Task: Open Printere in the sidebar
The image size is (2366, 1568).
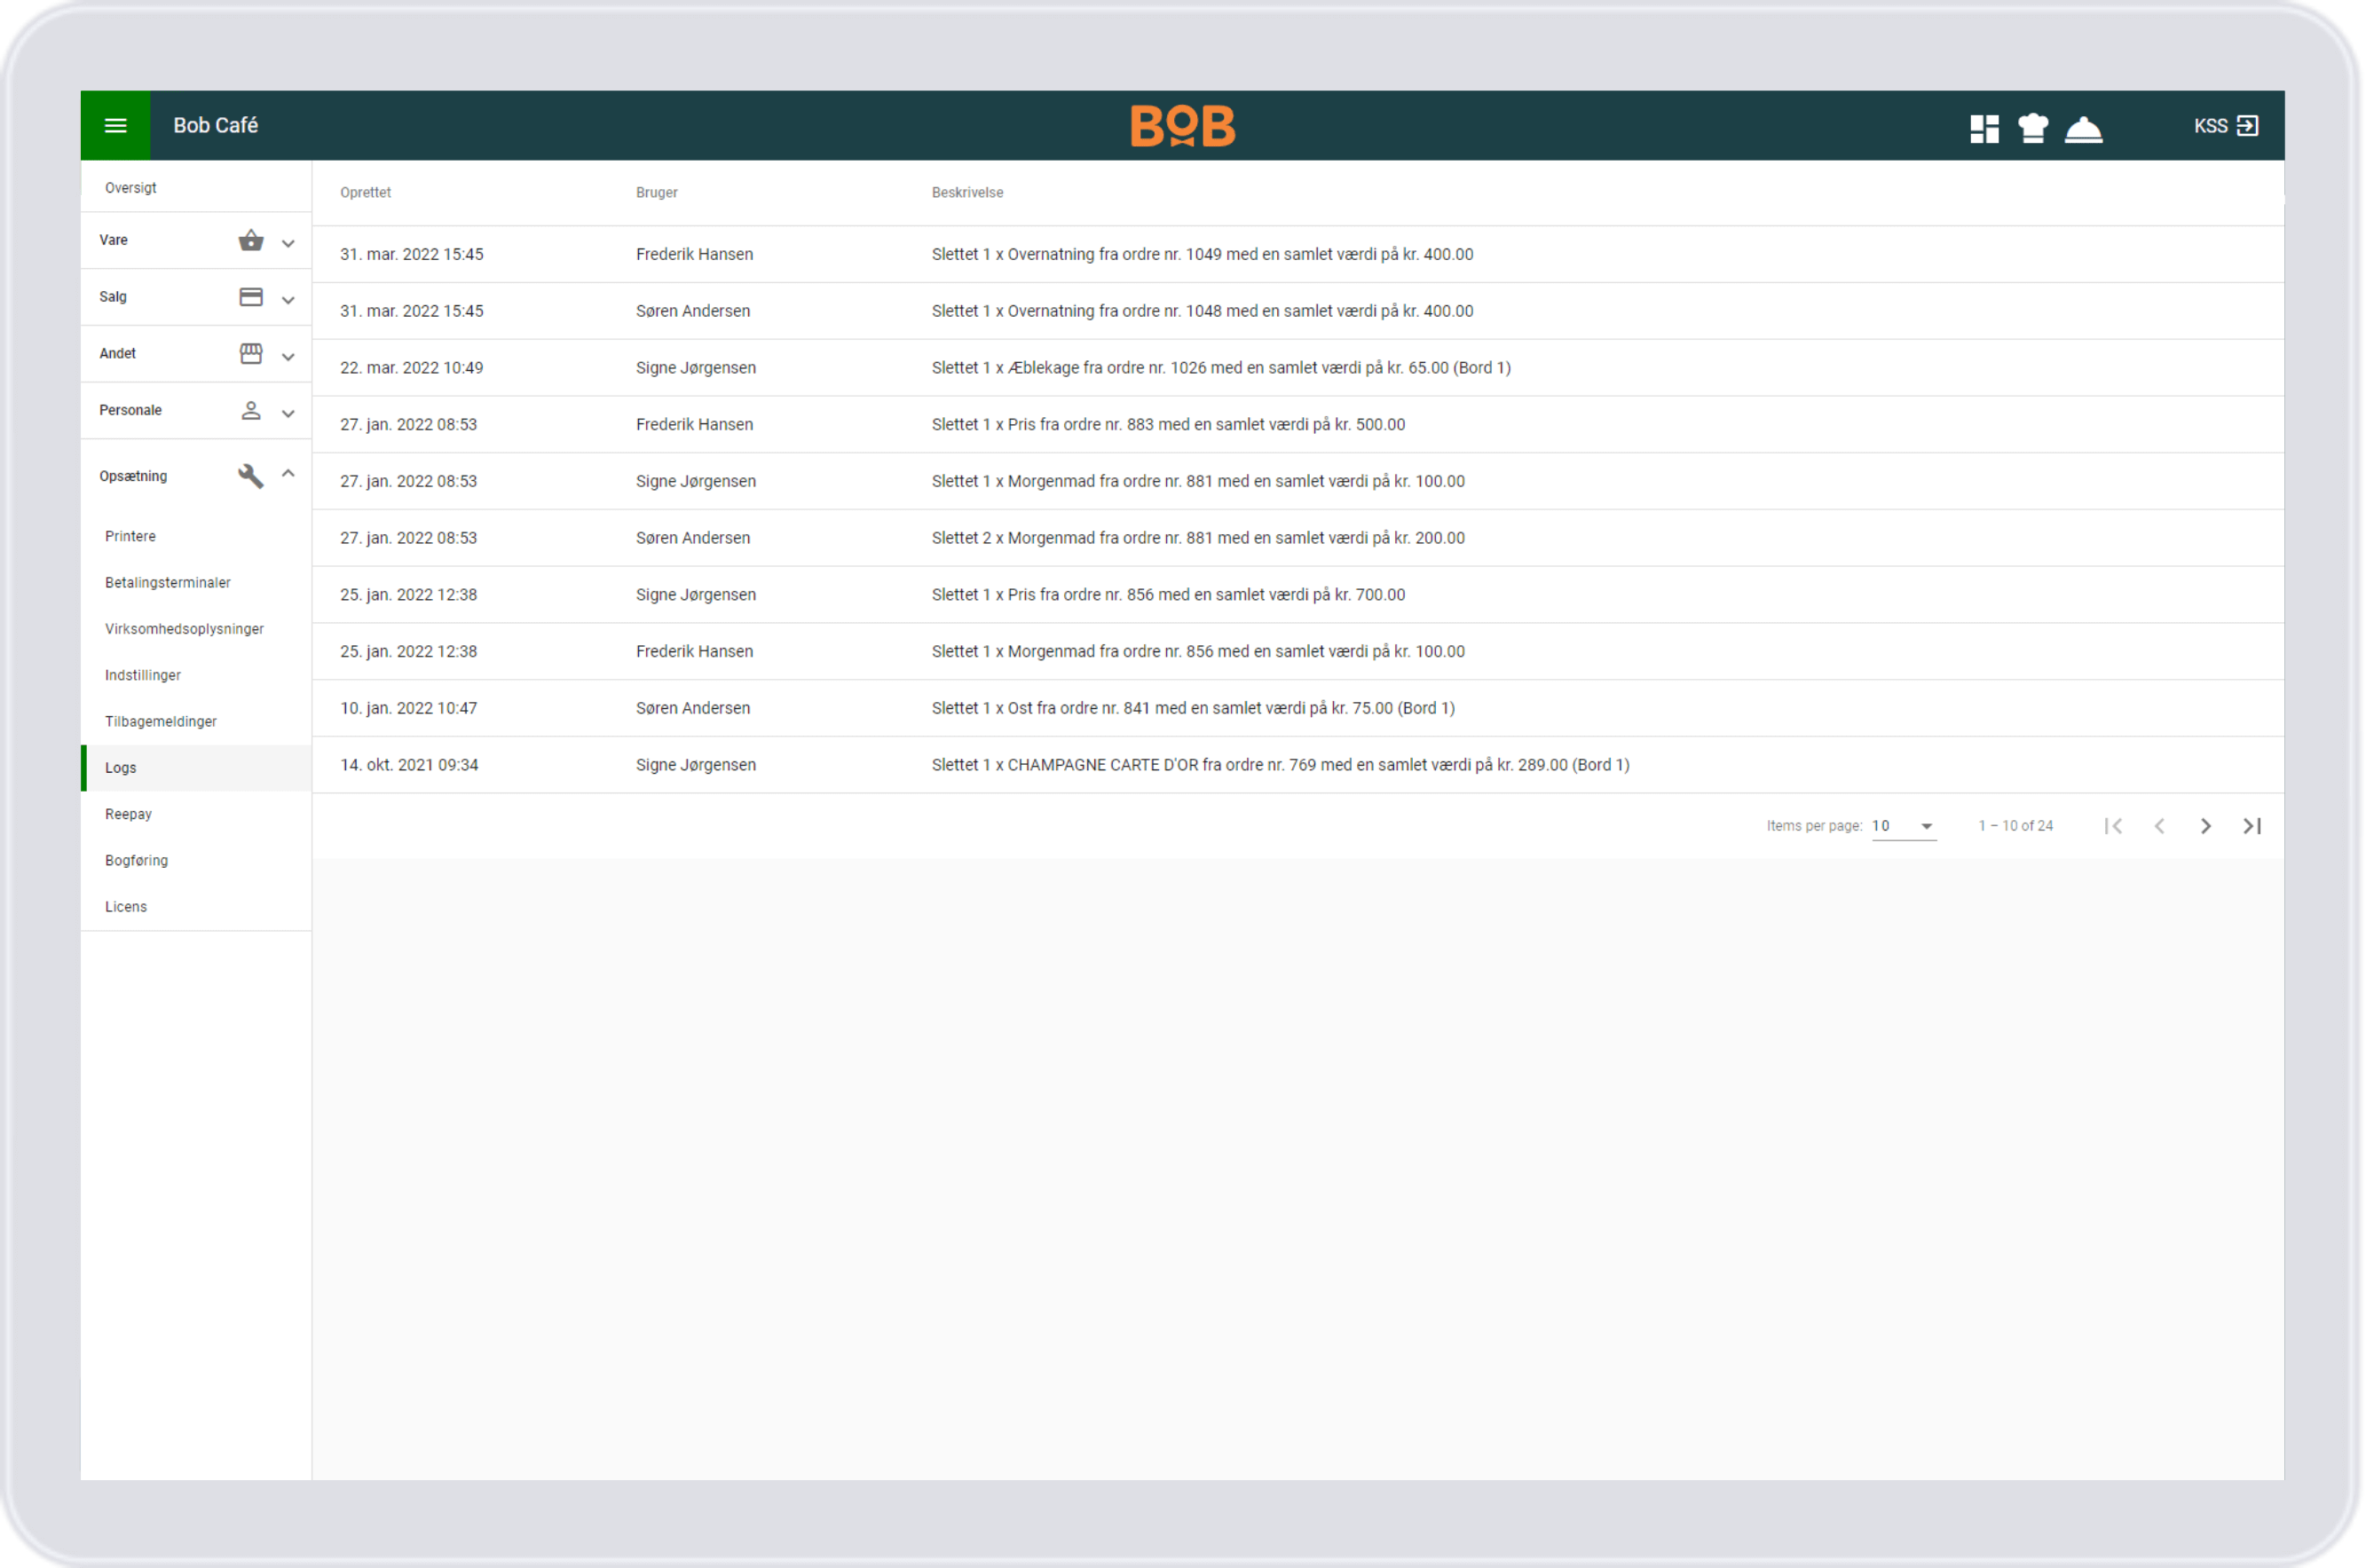Action: pos(196,537)
